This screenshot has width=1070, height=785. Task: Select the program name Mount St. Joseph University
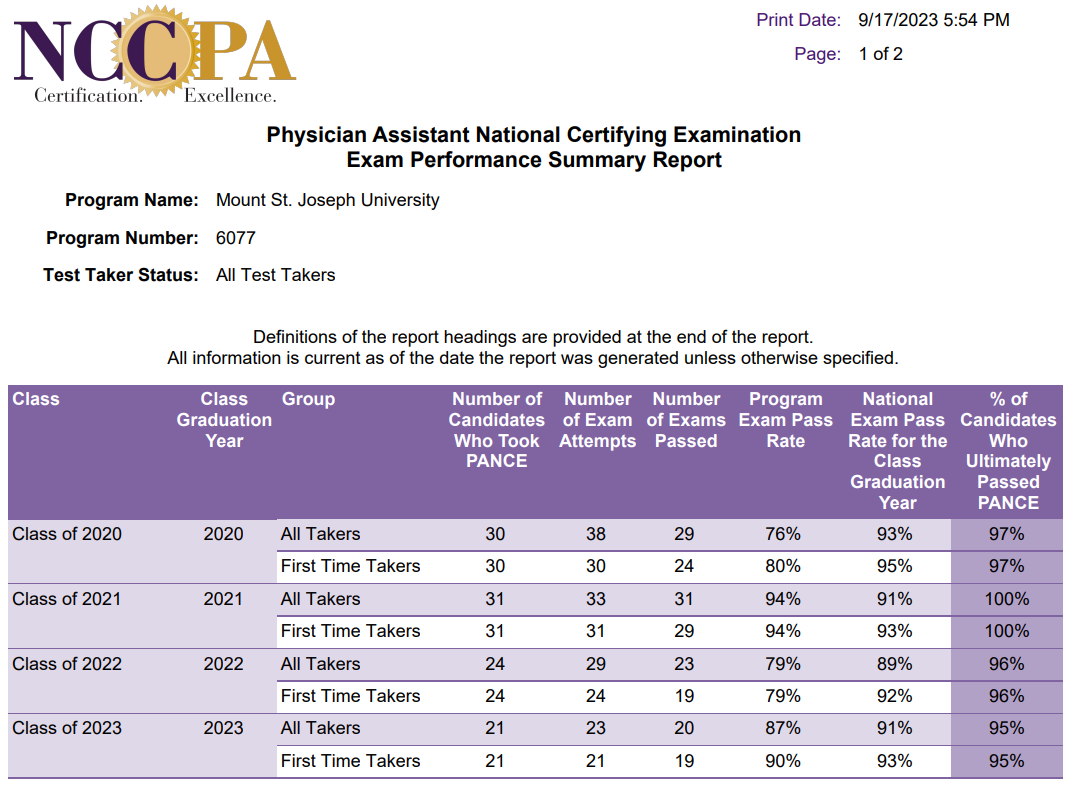point(327,200)
